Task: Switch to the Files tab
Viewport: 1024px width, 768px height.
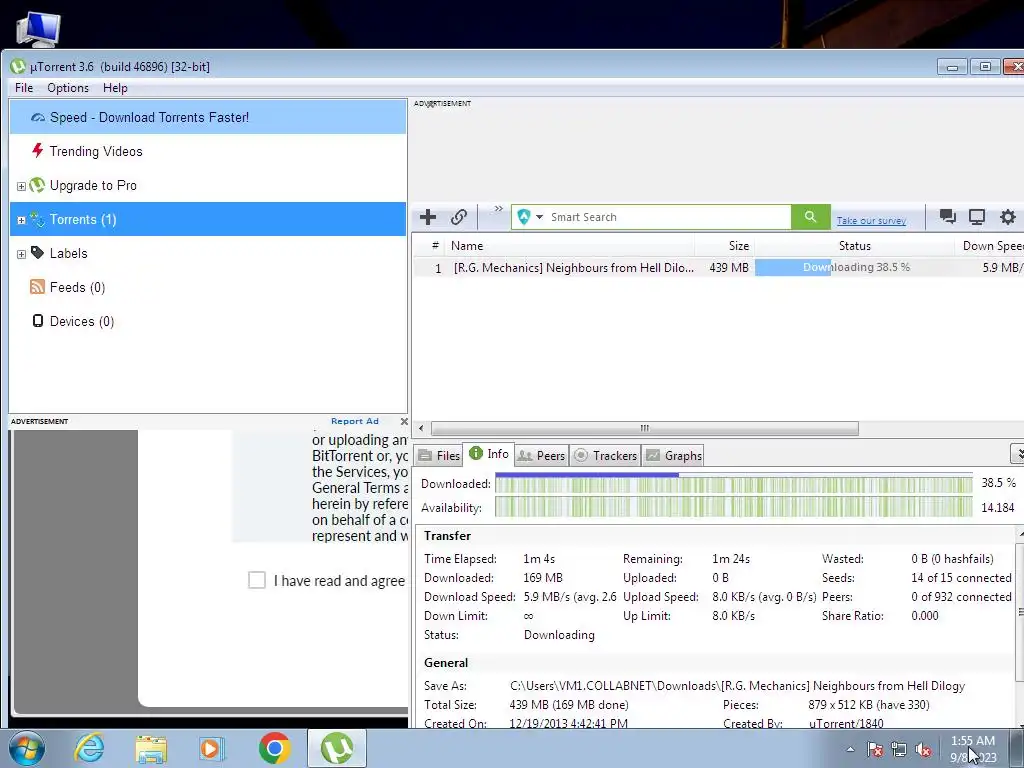Action: 439,455
